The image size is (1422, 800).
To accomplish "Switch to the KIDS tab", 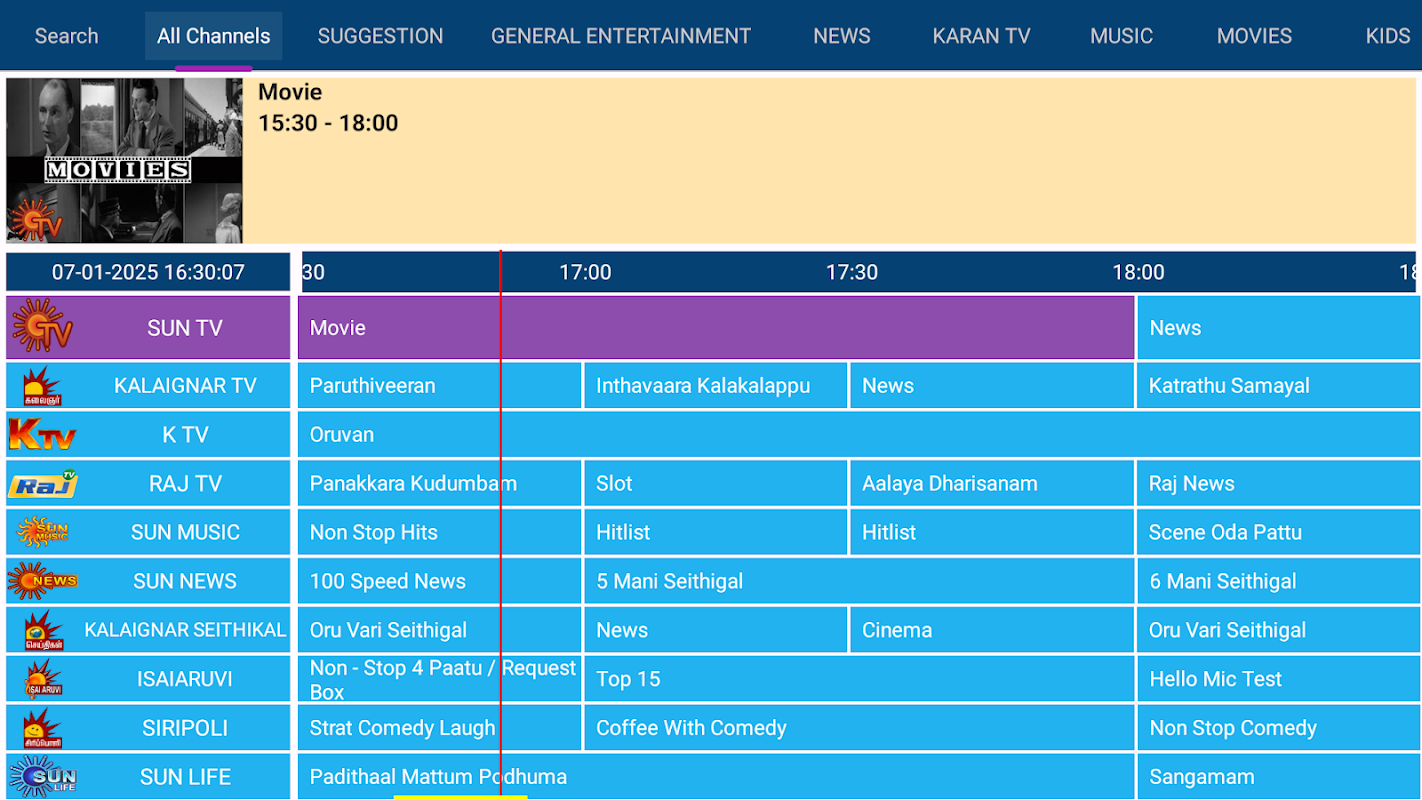I will [x=1388, y=36].
